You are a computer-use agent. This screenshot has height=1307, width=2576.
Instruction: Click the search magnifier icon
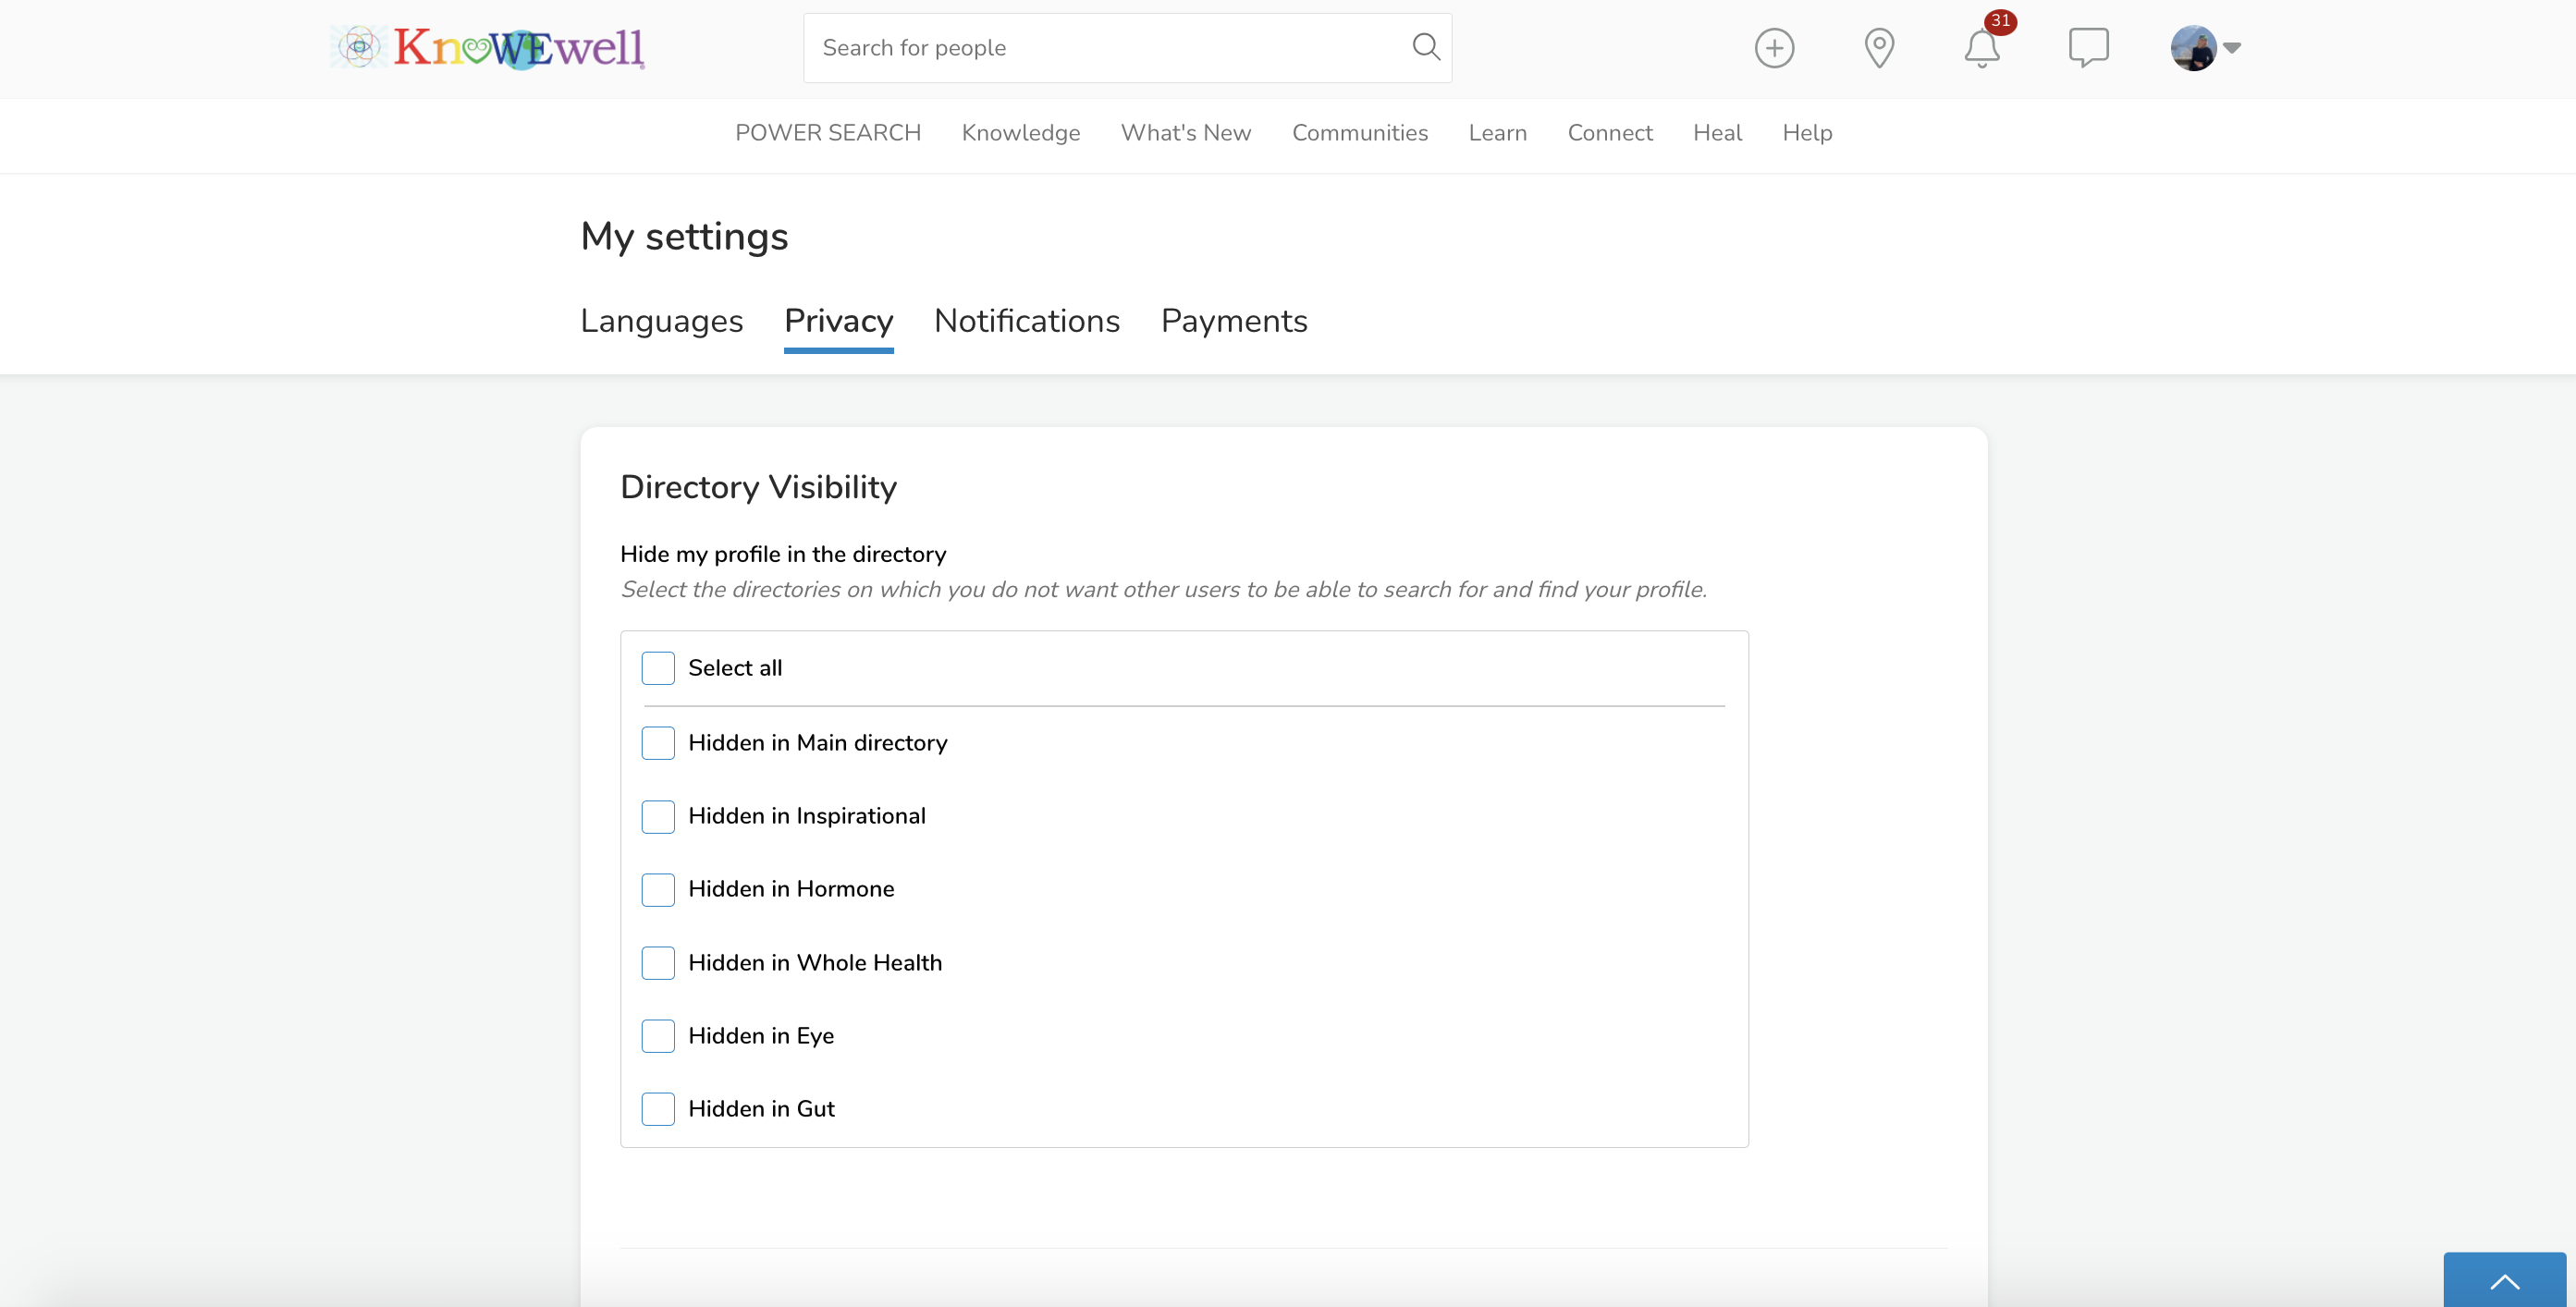click(1426, 47)
